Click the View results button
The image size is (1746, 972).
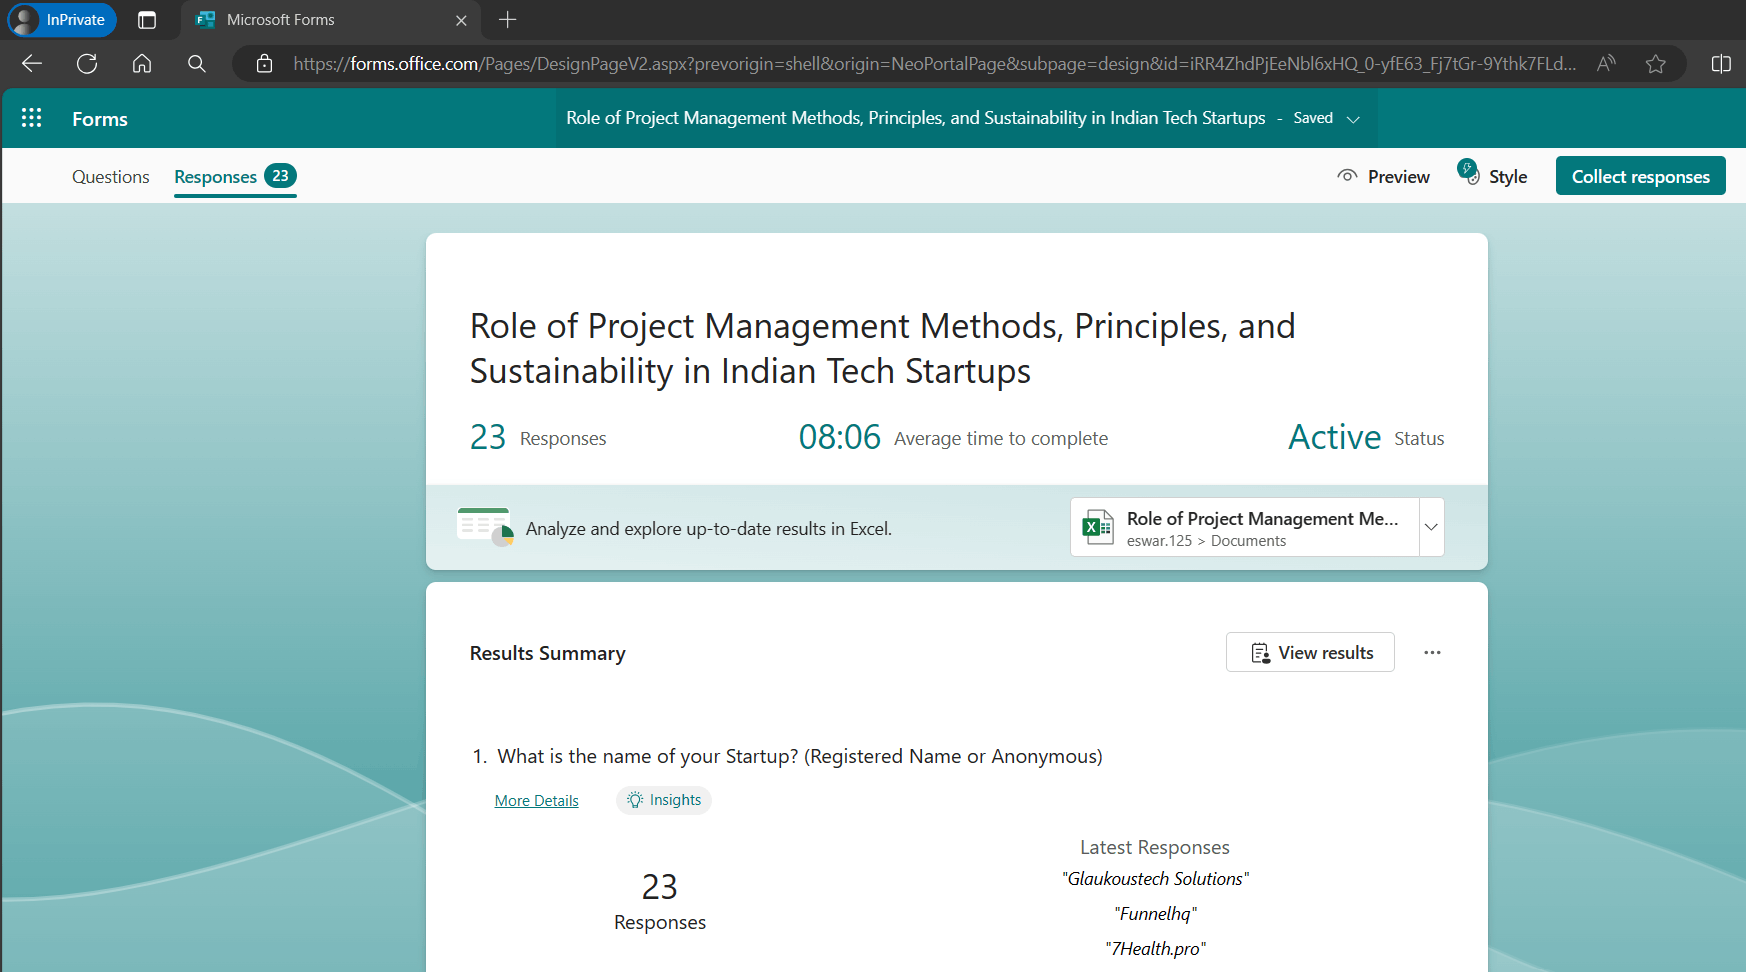(1310, 653)
